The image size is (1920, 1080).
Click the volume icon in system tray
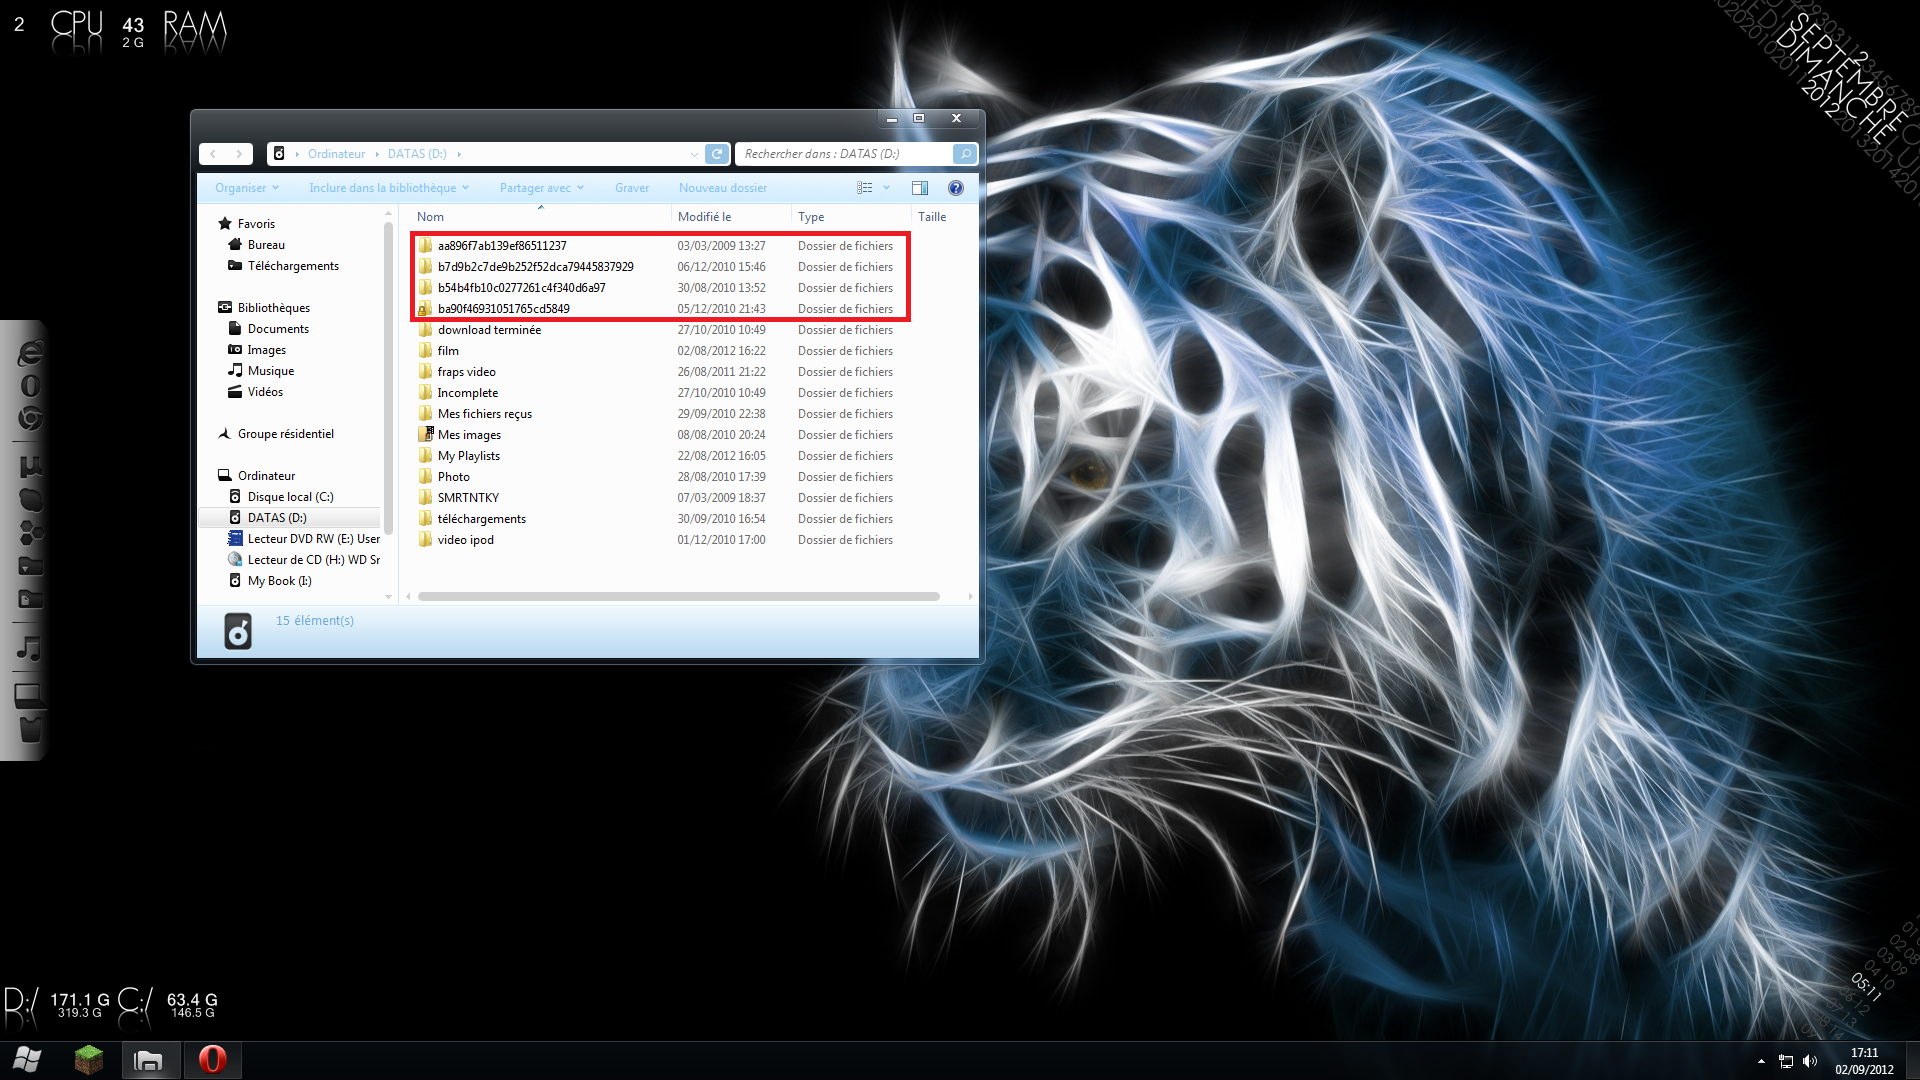coord(1810,1062)
